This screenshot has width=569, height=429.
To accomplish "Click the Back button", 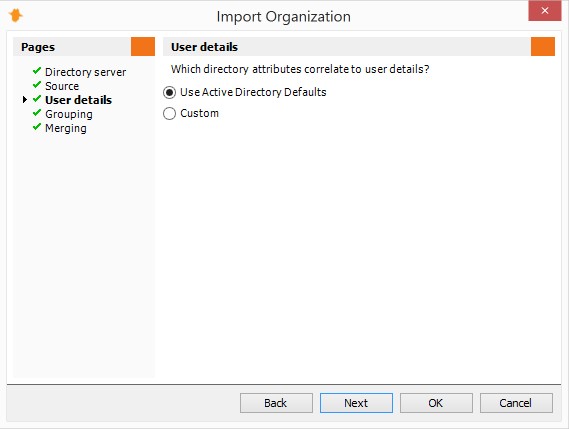I will [x=276, y=403].
